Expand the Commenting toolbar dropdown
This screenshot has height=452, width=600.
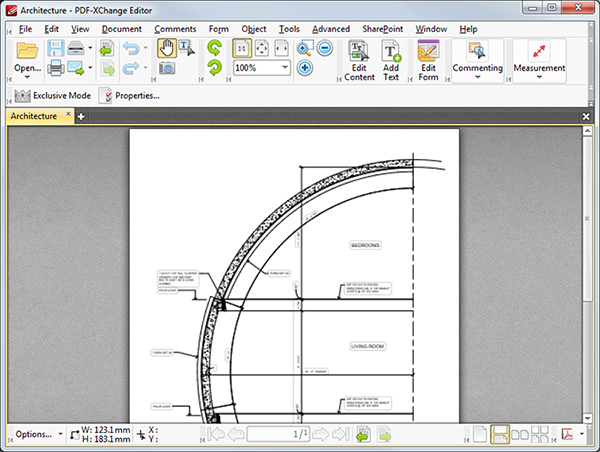(x=478, y=77)
